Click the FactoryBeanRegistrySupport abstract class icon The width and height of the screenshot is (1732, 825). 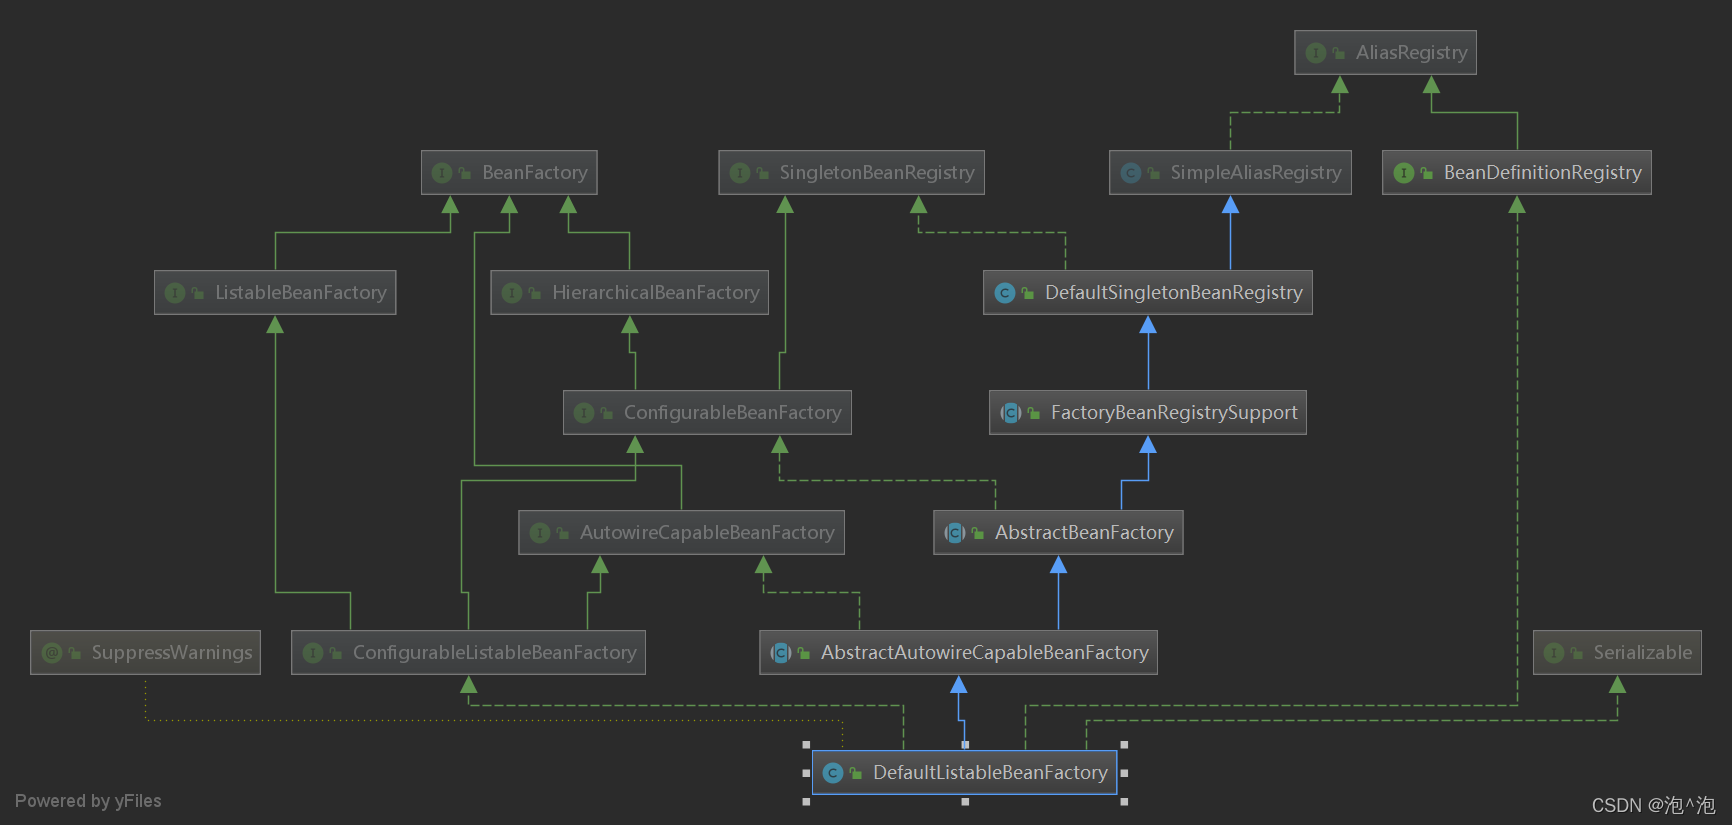[x=1011, y=413]
